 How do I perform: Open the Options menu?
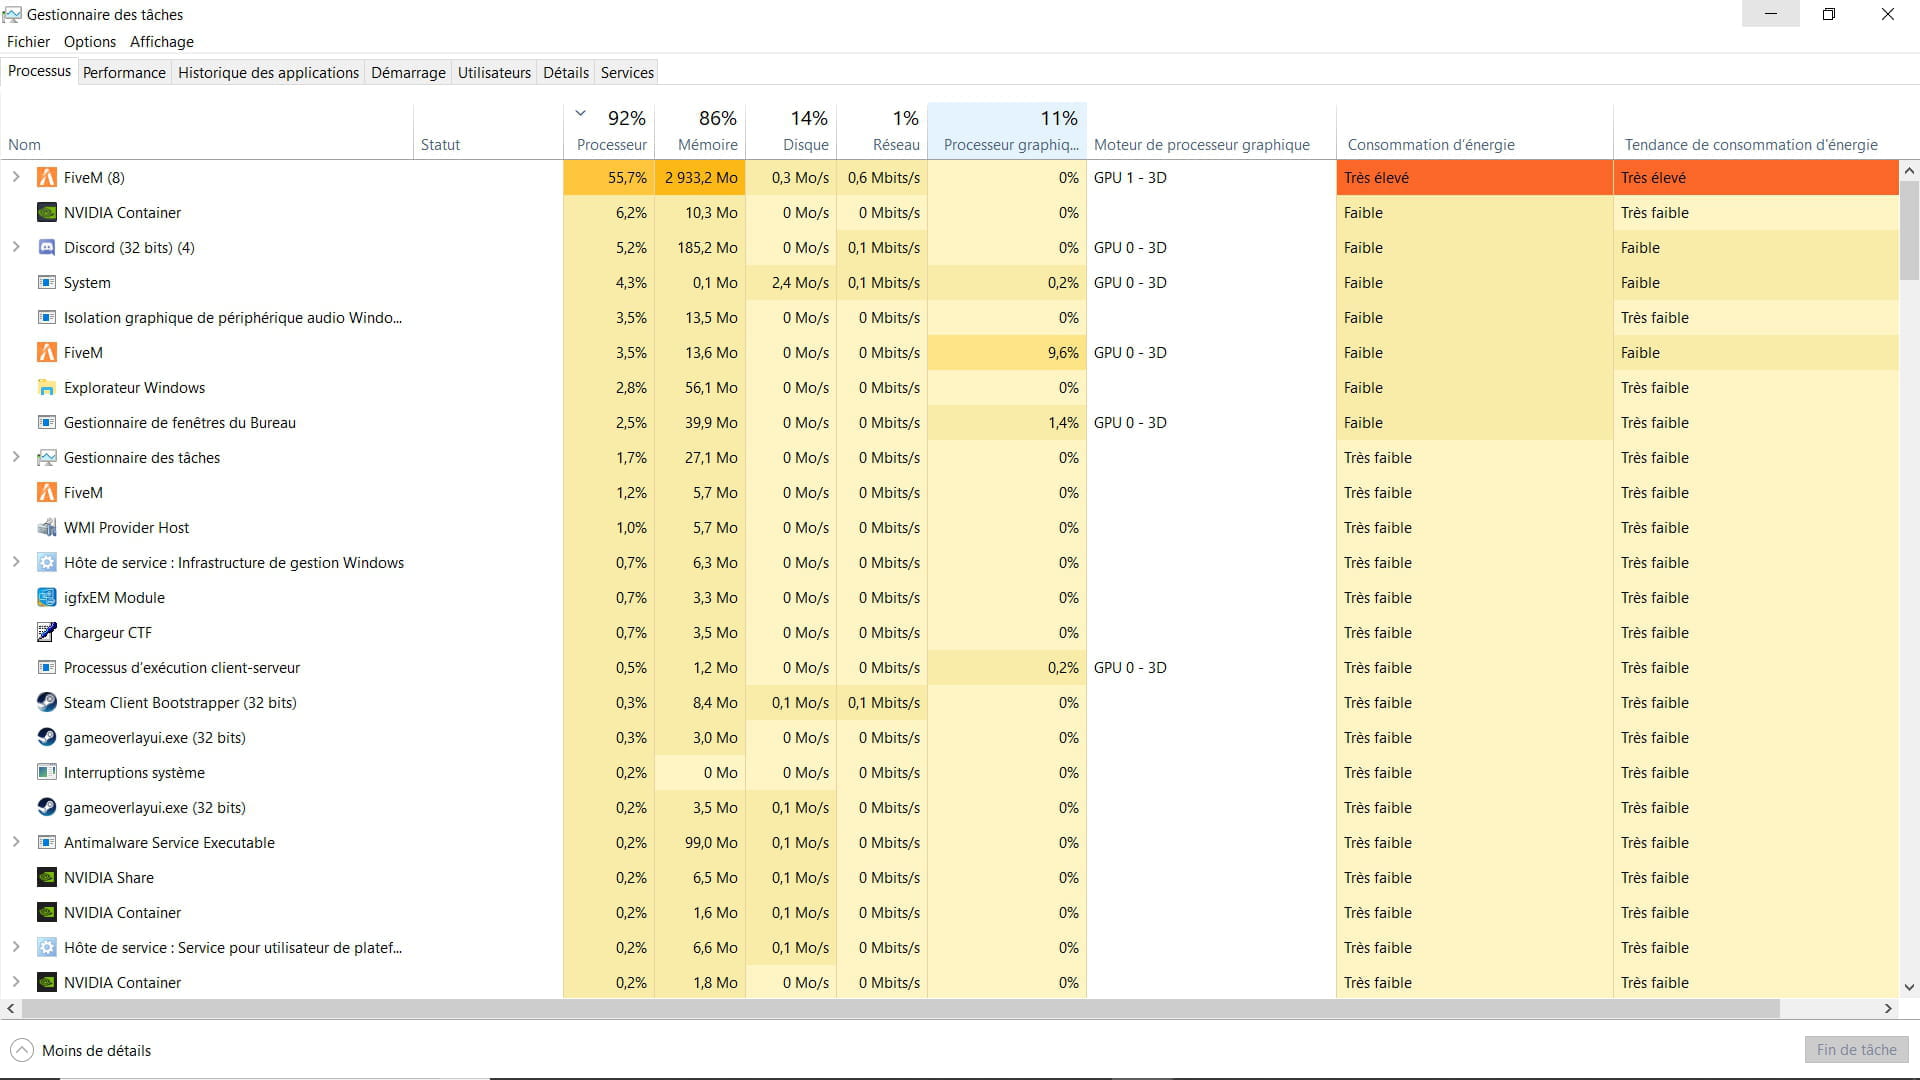(x=90, y=42)
